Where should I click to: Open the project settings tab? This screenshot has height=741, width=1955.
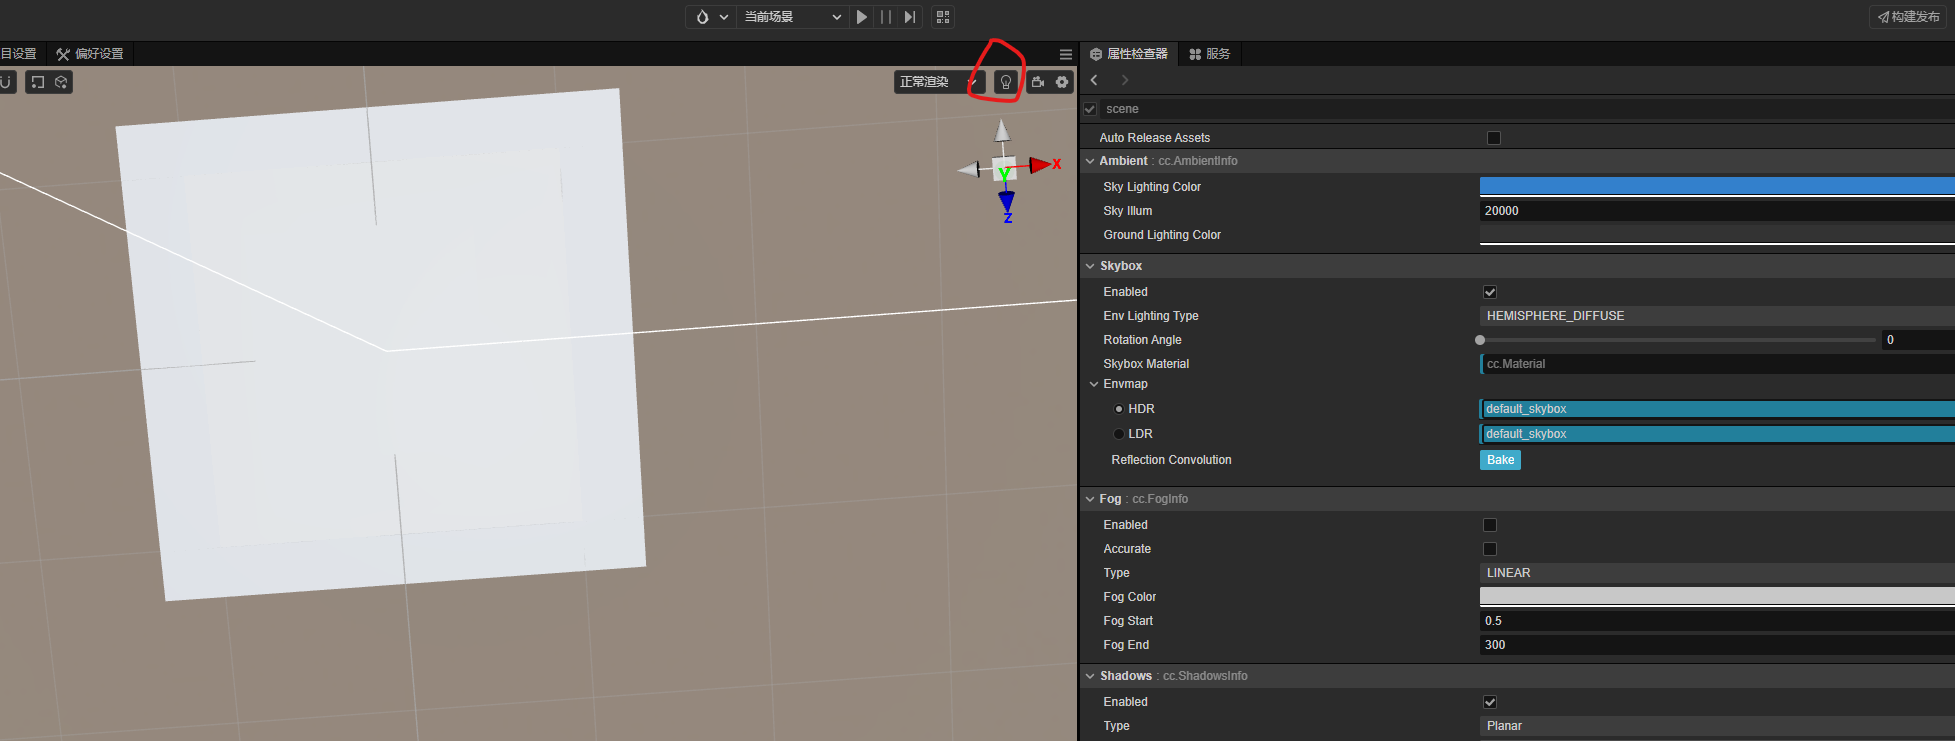tap(19, 54)
